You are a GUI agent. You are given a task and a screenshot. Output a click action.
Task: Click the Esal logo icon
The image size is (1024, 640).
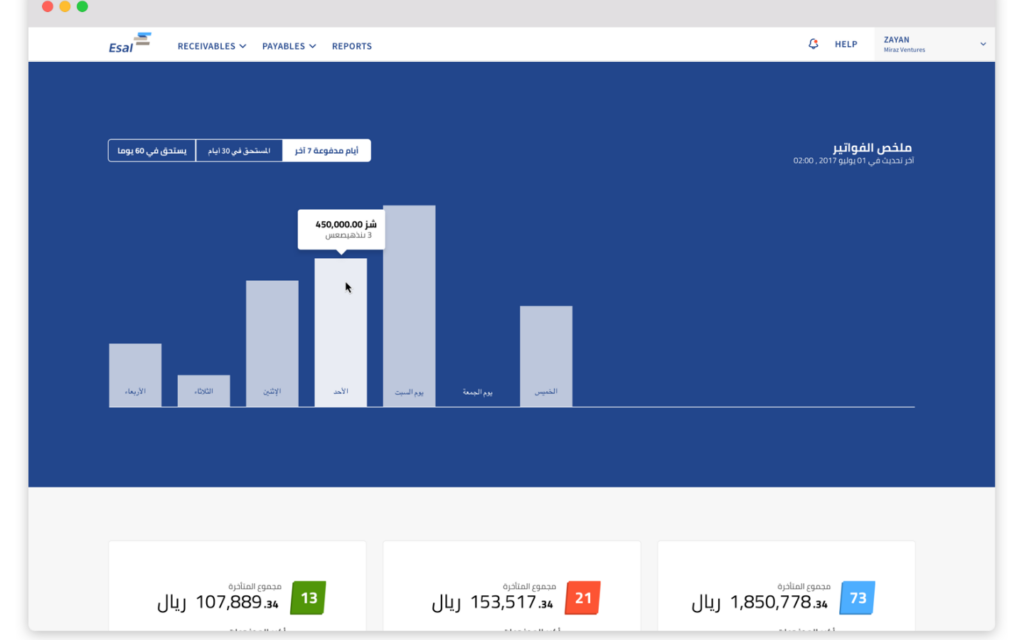click(130, 44)
